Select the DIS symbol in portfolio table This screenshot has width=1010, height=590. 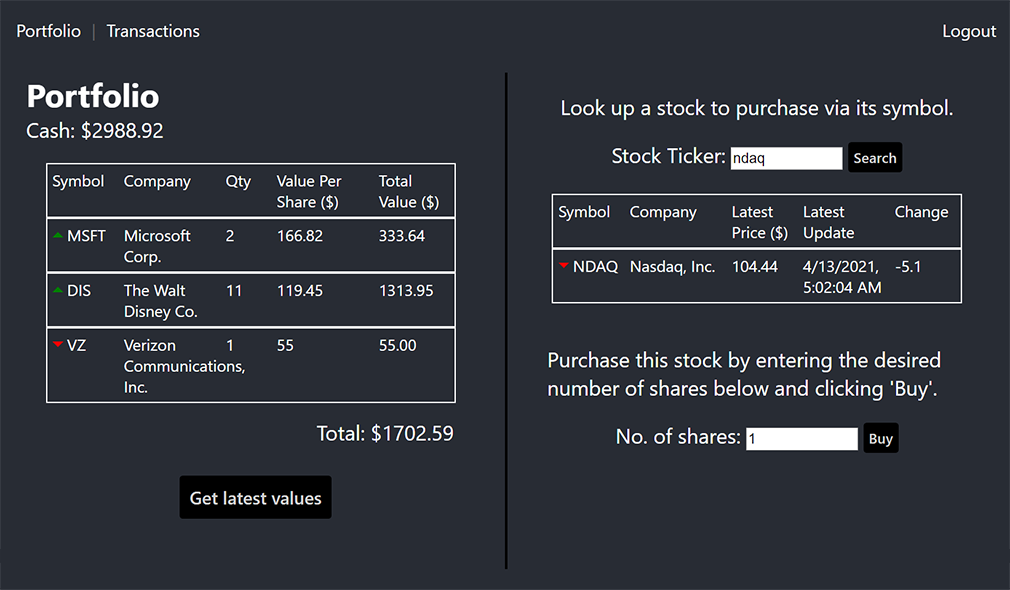point(79,291)
